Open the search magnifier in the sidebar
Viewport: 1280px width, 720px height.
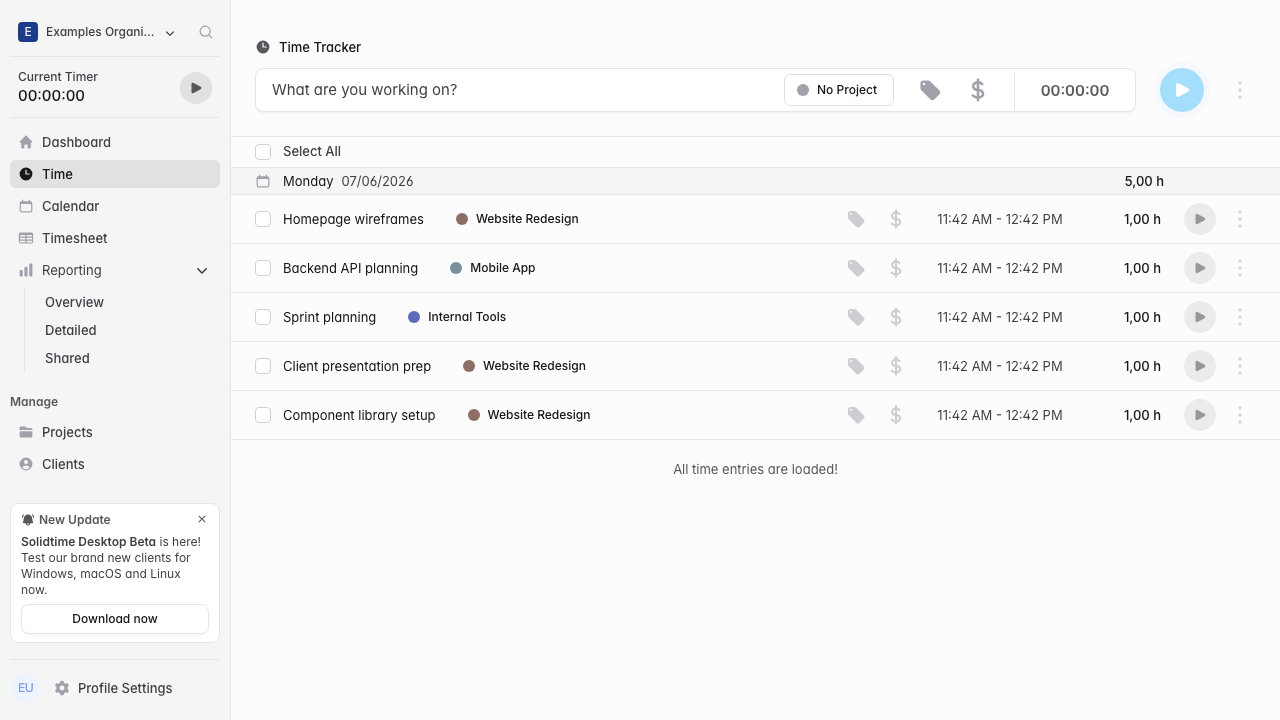point(206,32)
